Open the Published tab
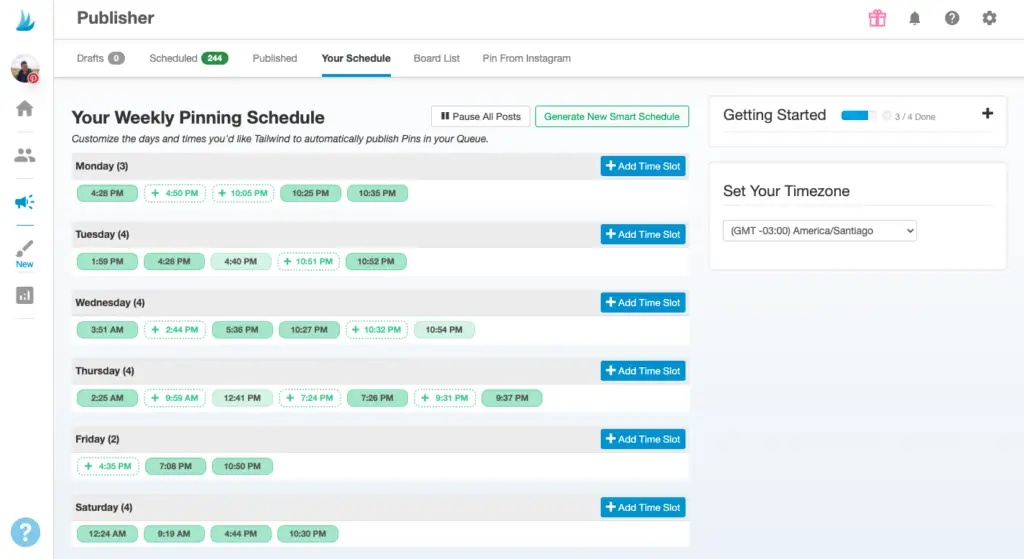1024x559 pixels. coord(274,58)
